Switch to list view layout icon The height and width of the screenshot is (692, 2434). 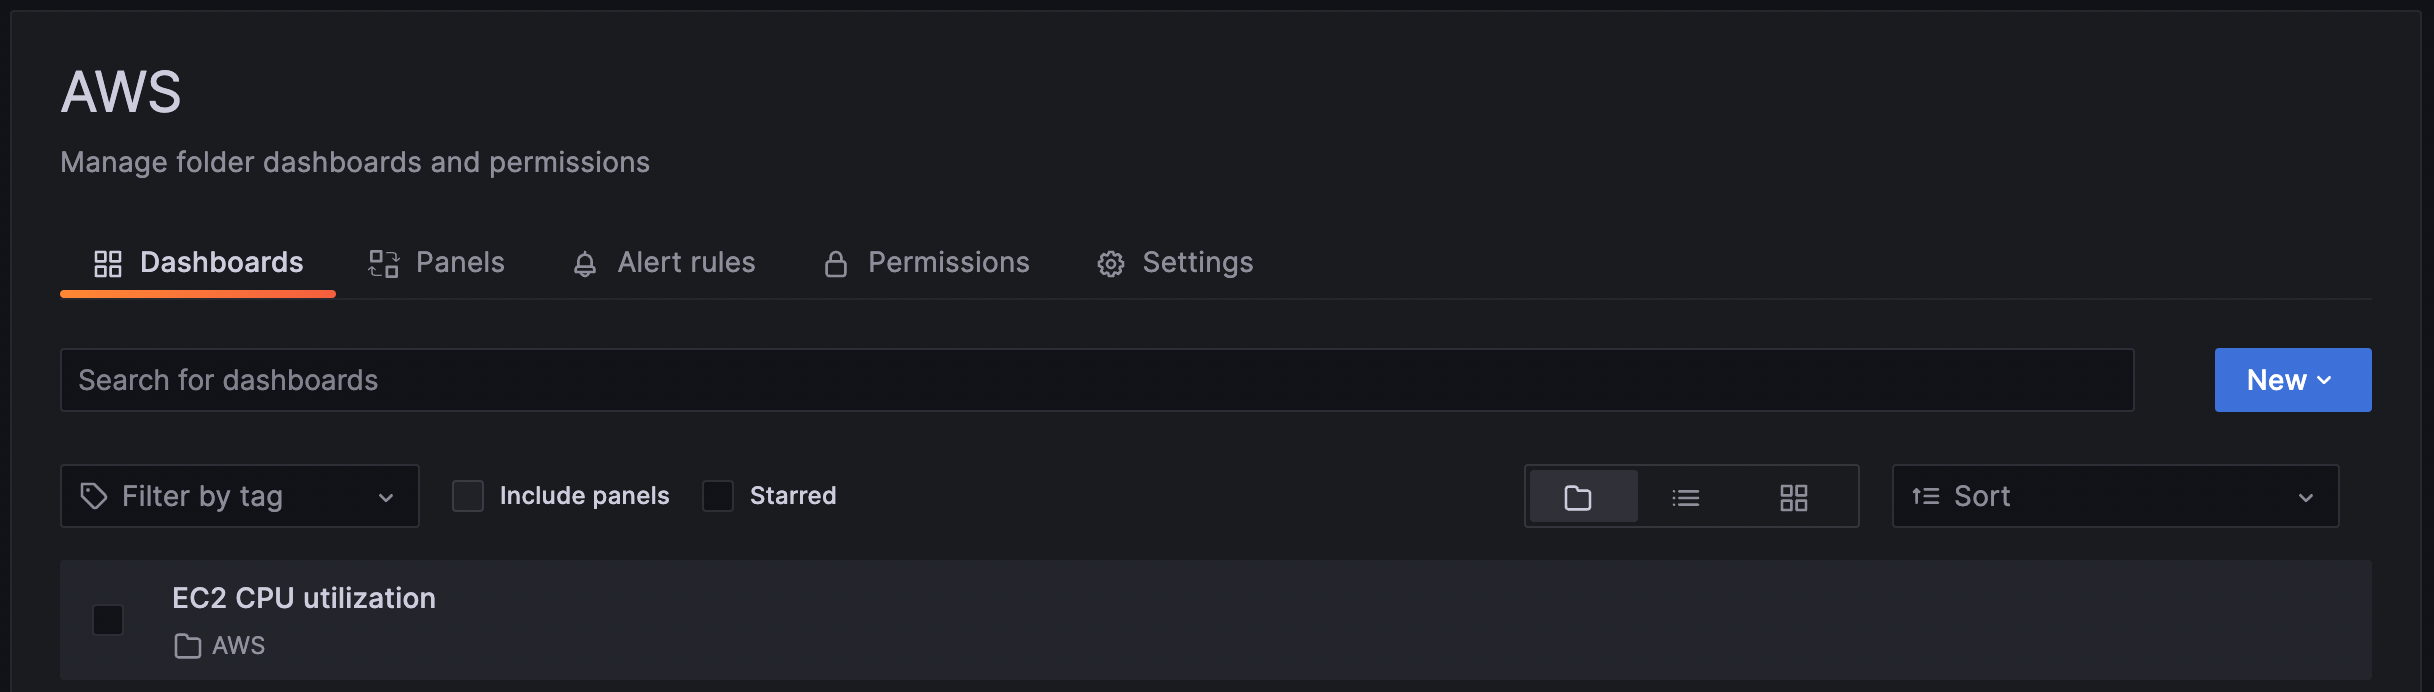pyautogui.click(x=1687, y=496)
